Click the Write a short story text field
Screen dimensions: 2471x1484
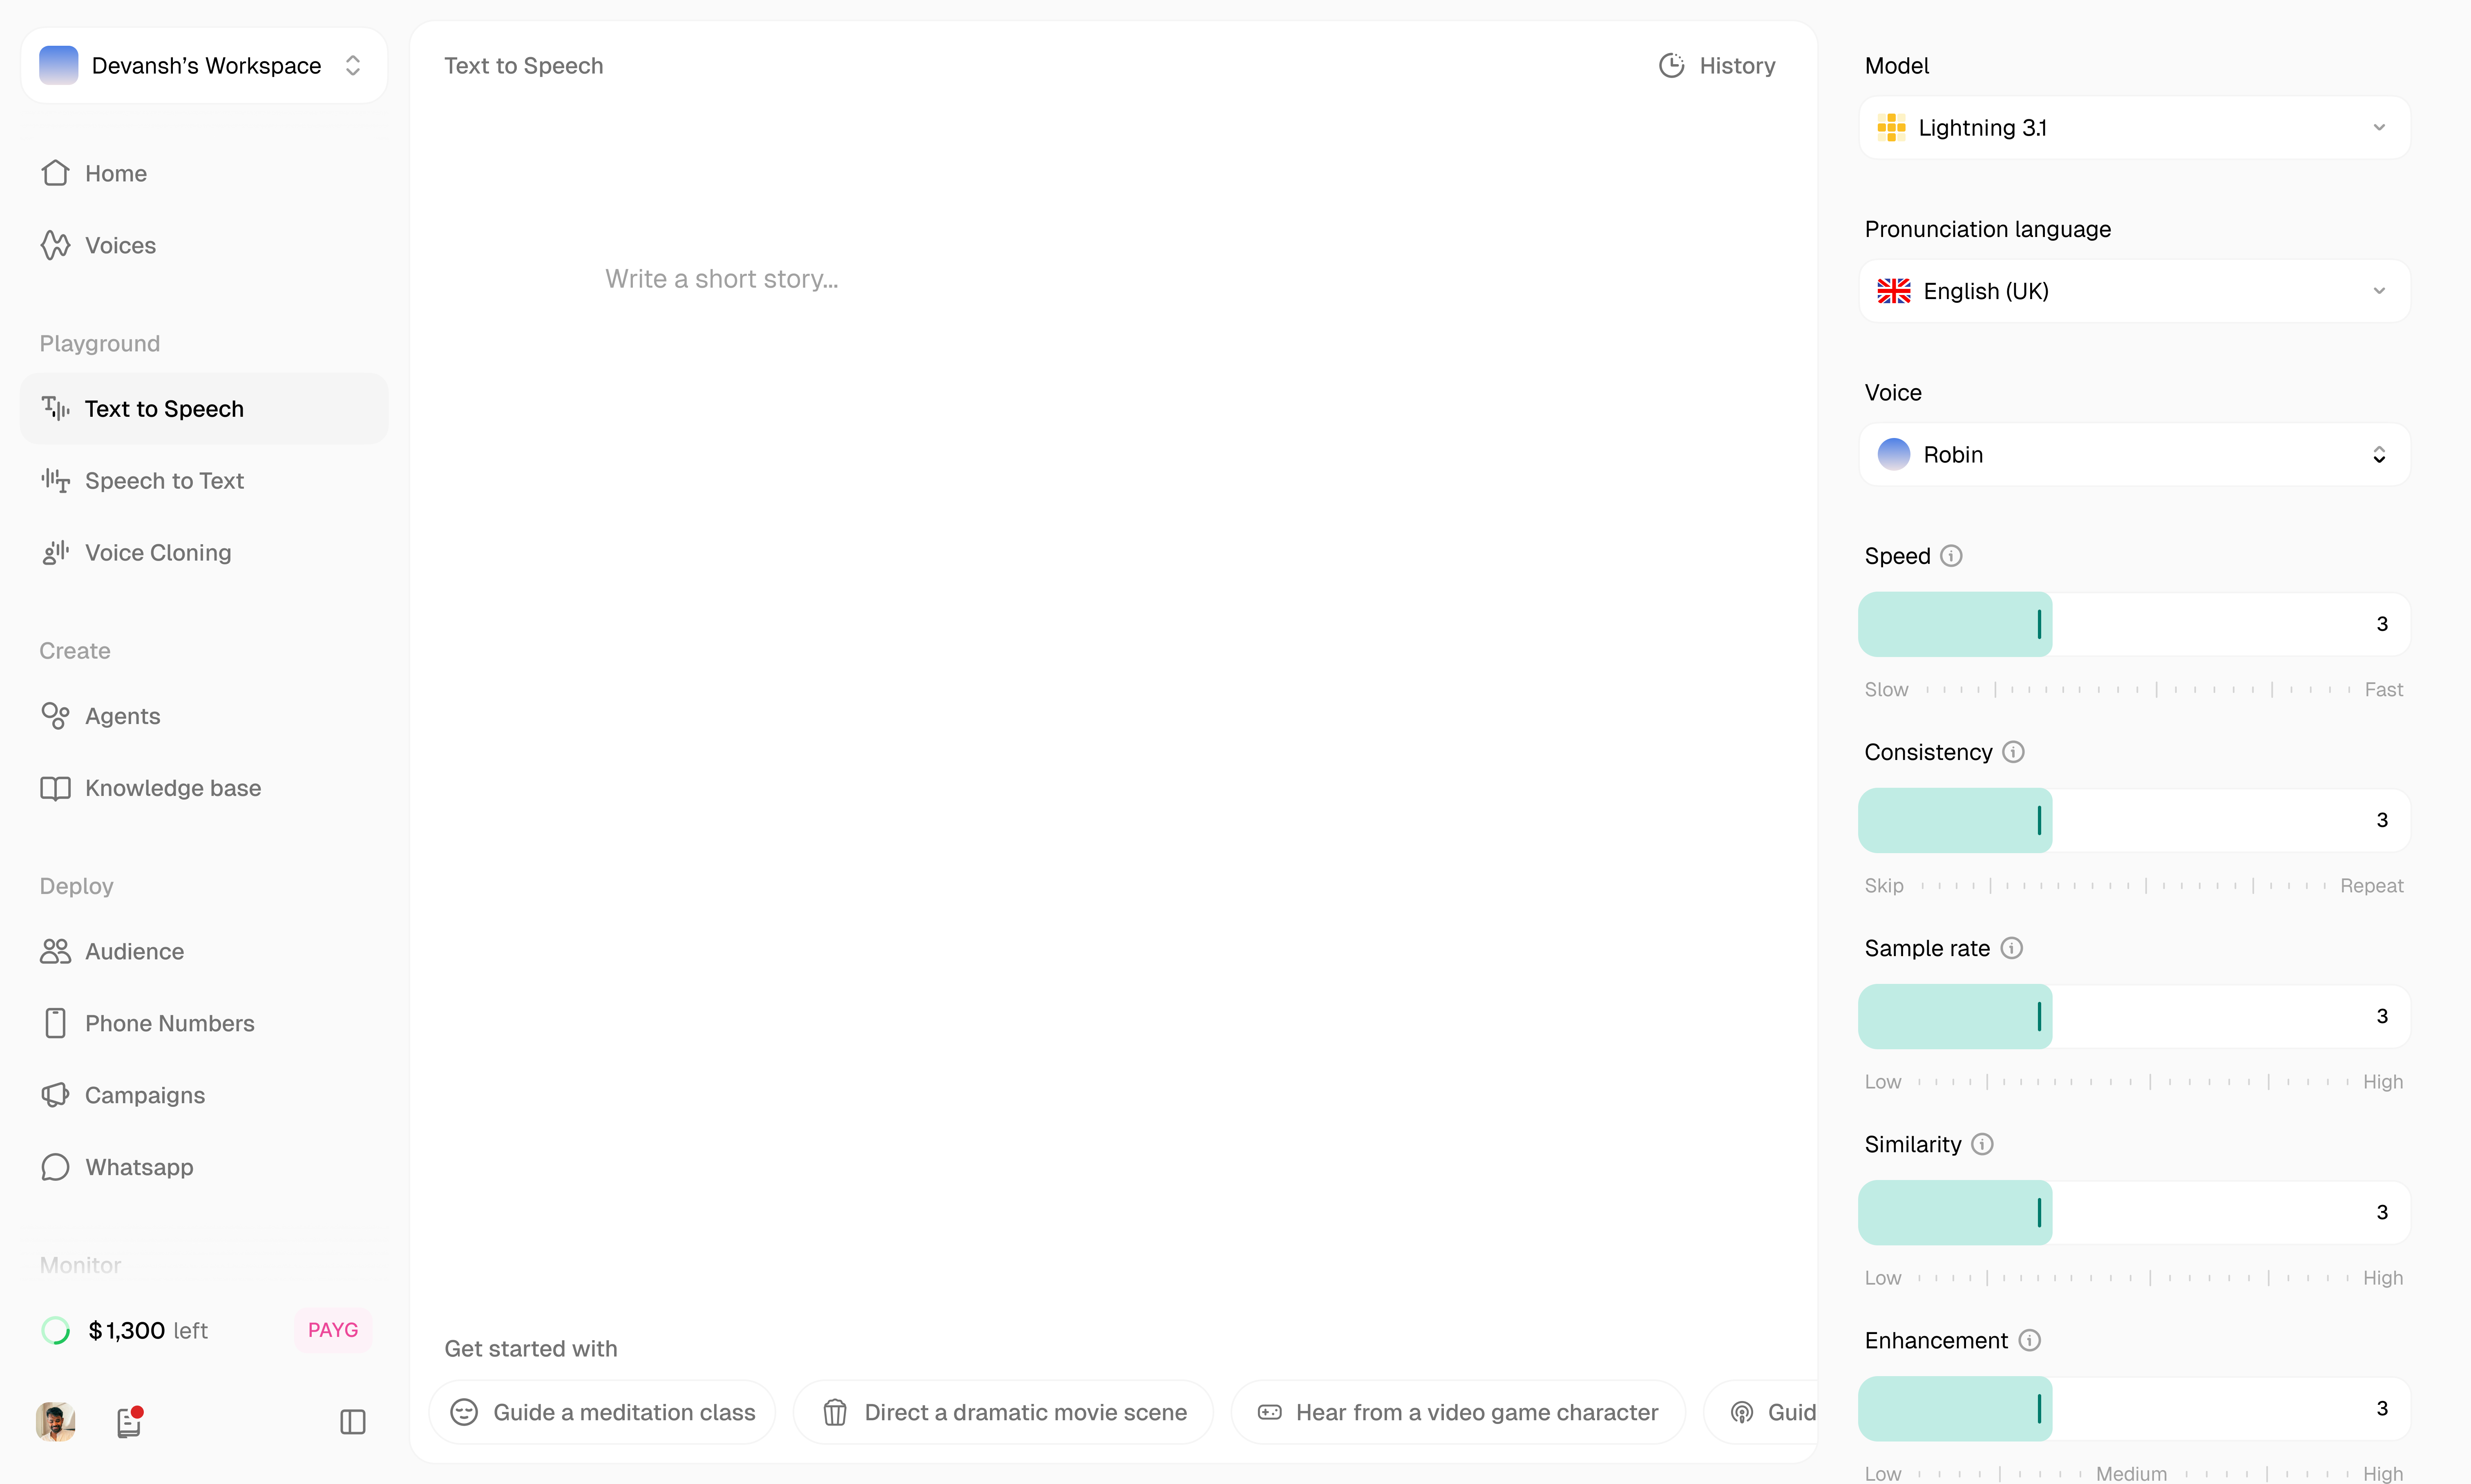721,279
